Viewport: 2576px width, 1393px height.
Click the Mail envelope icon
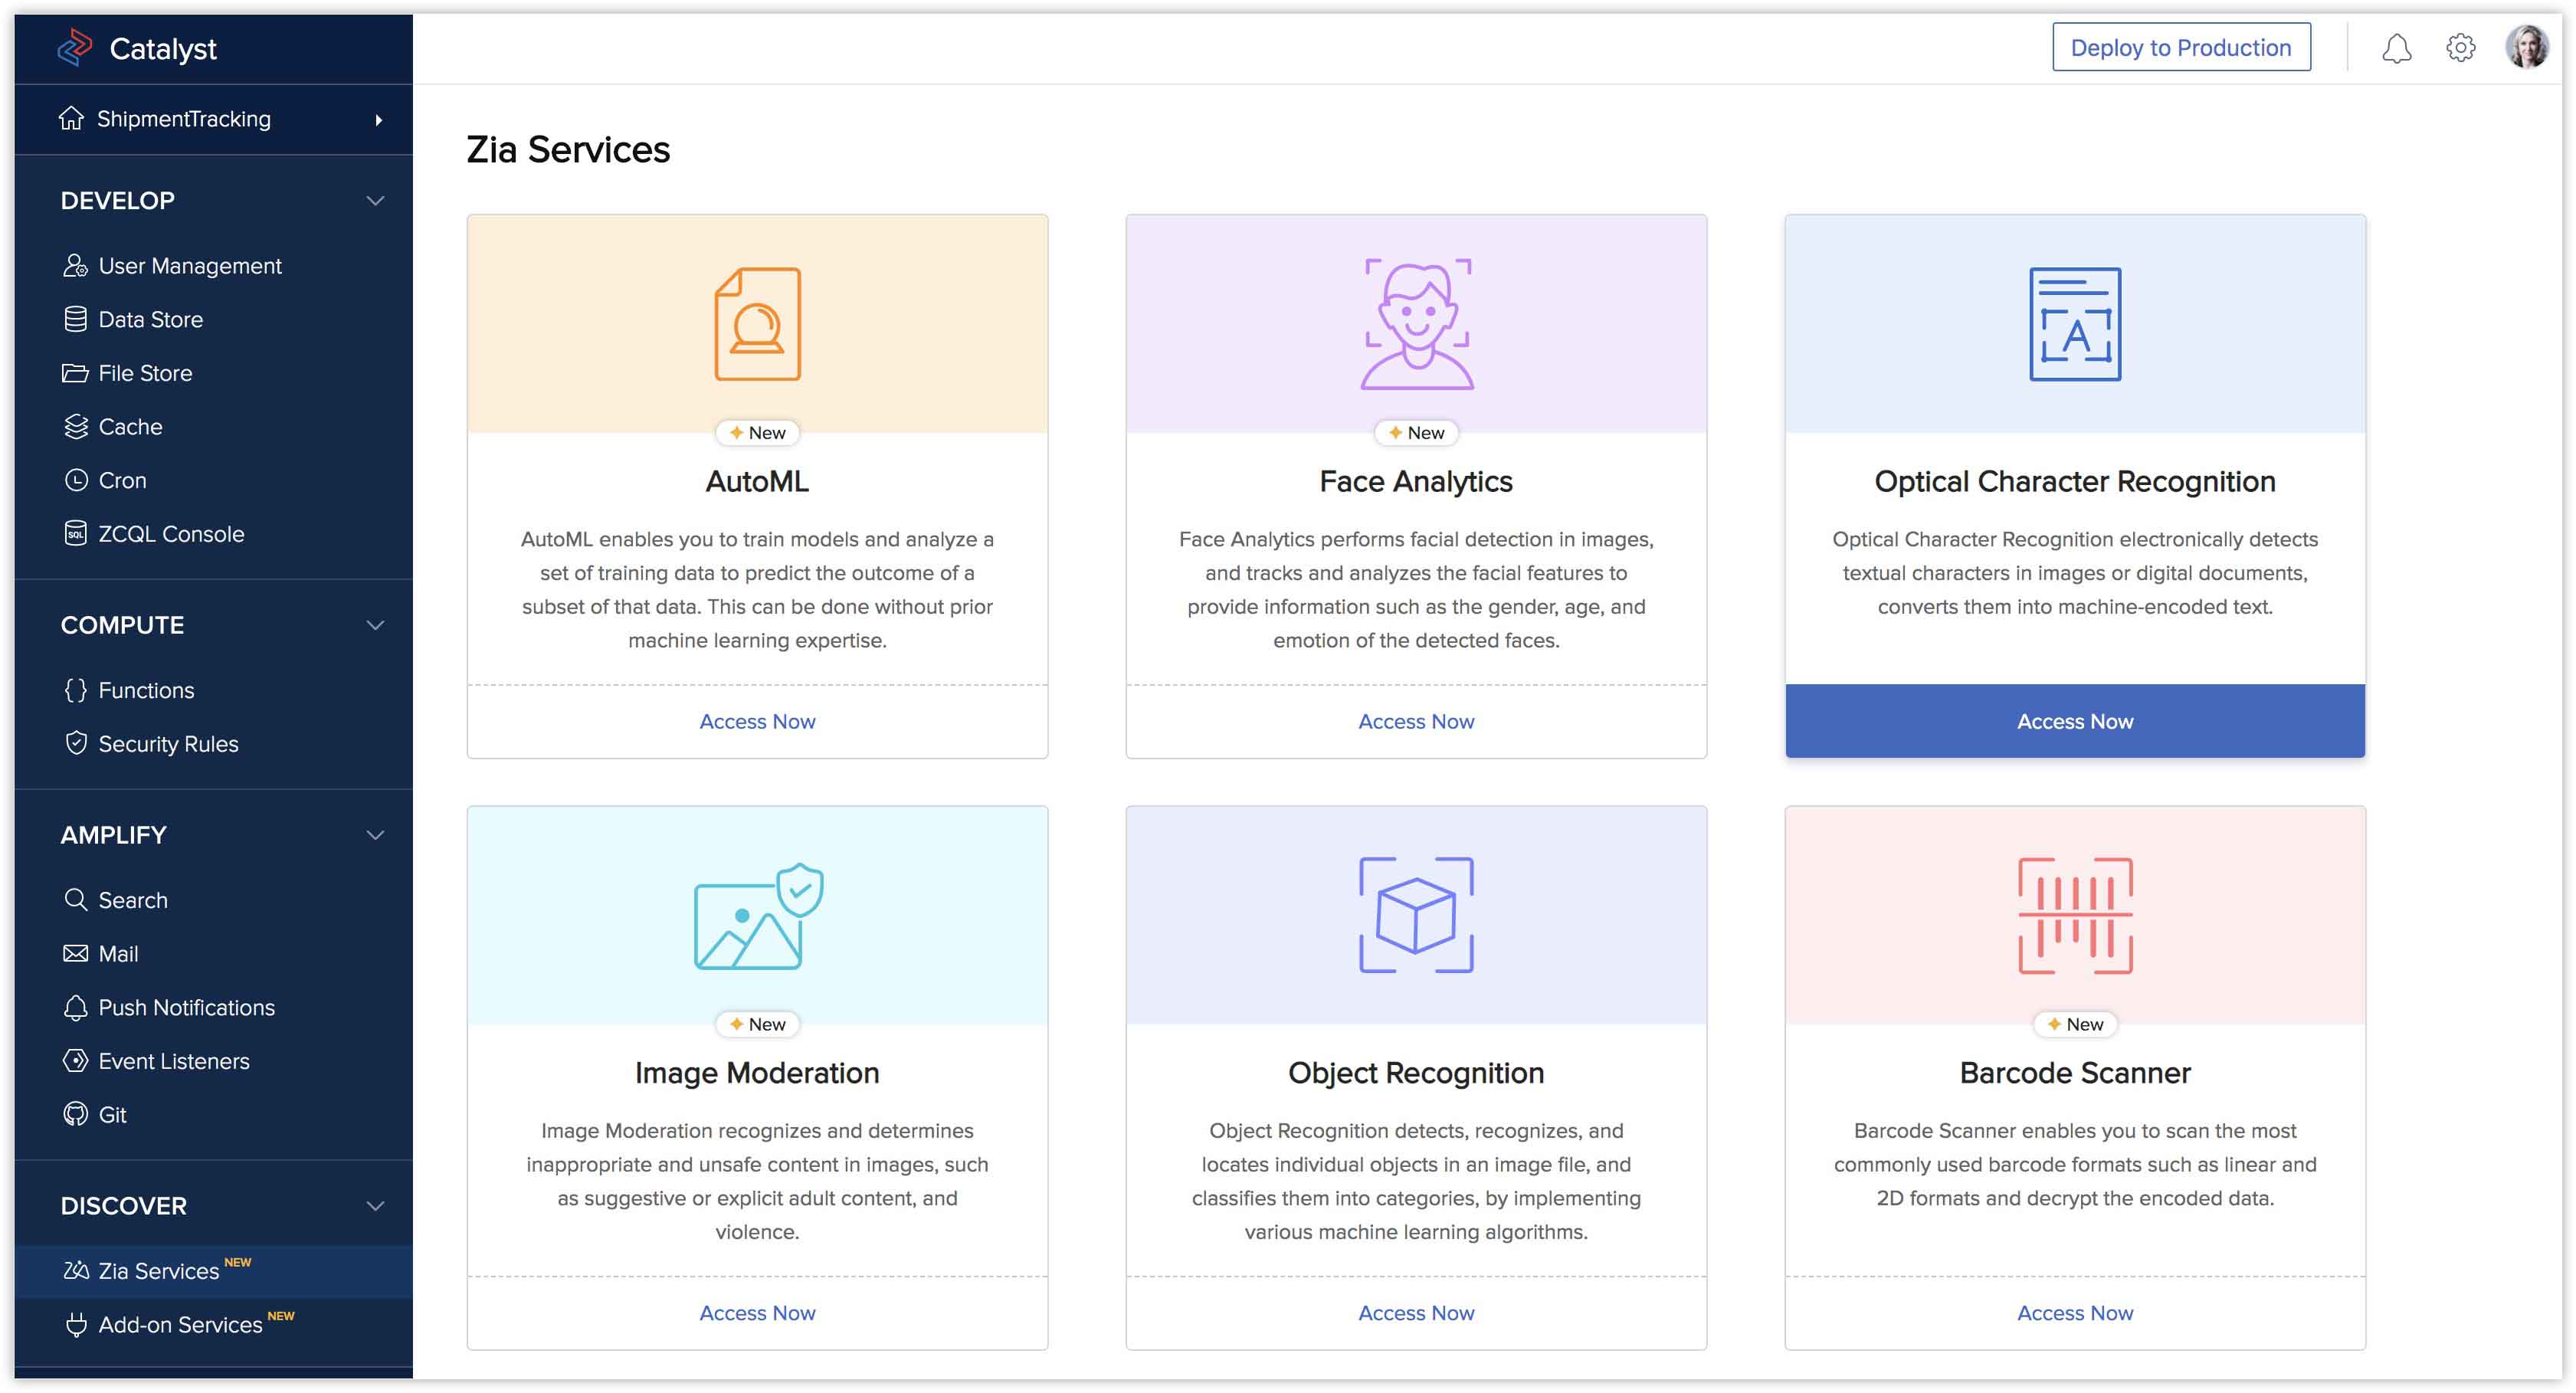coord(75,953)
